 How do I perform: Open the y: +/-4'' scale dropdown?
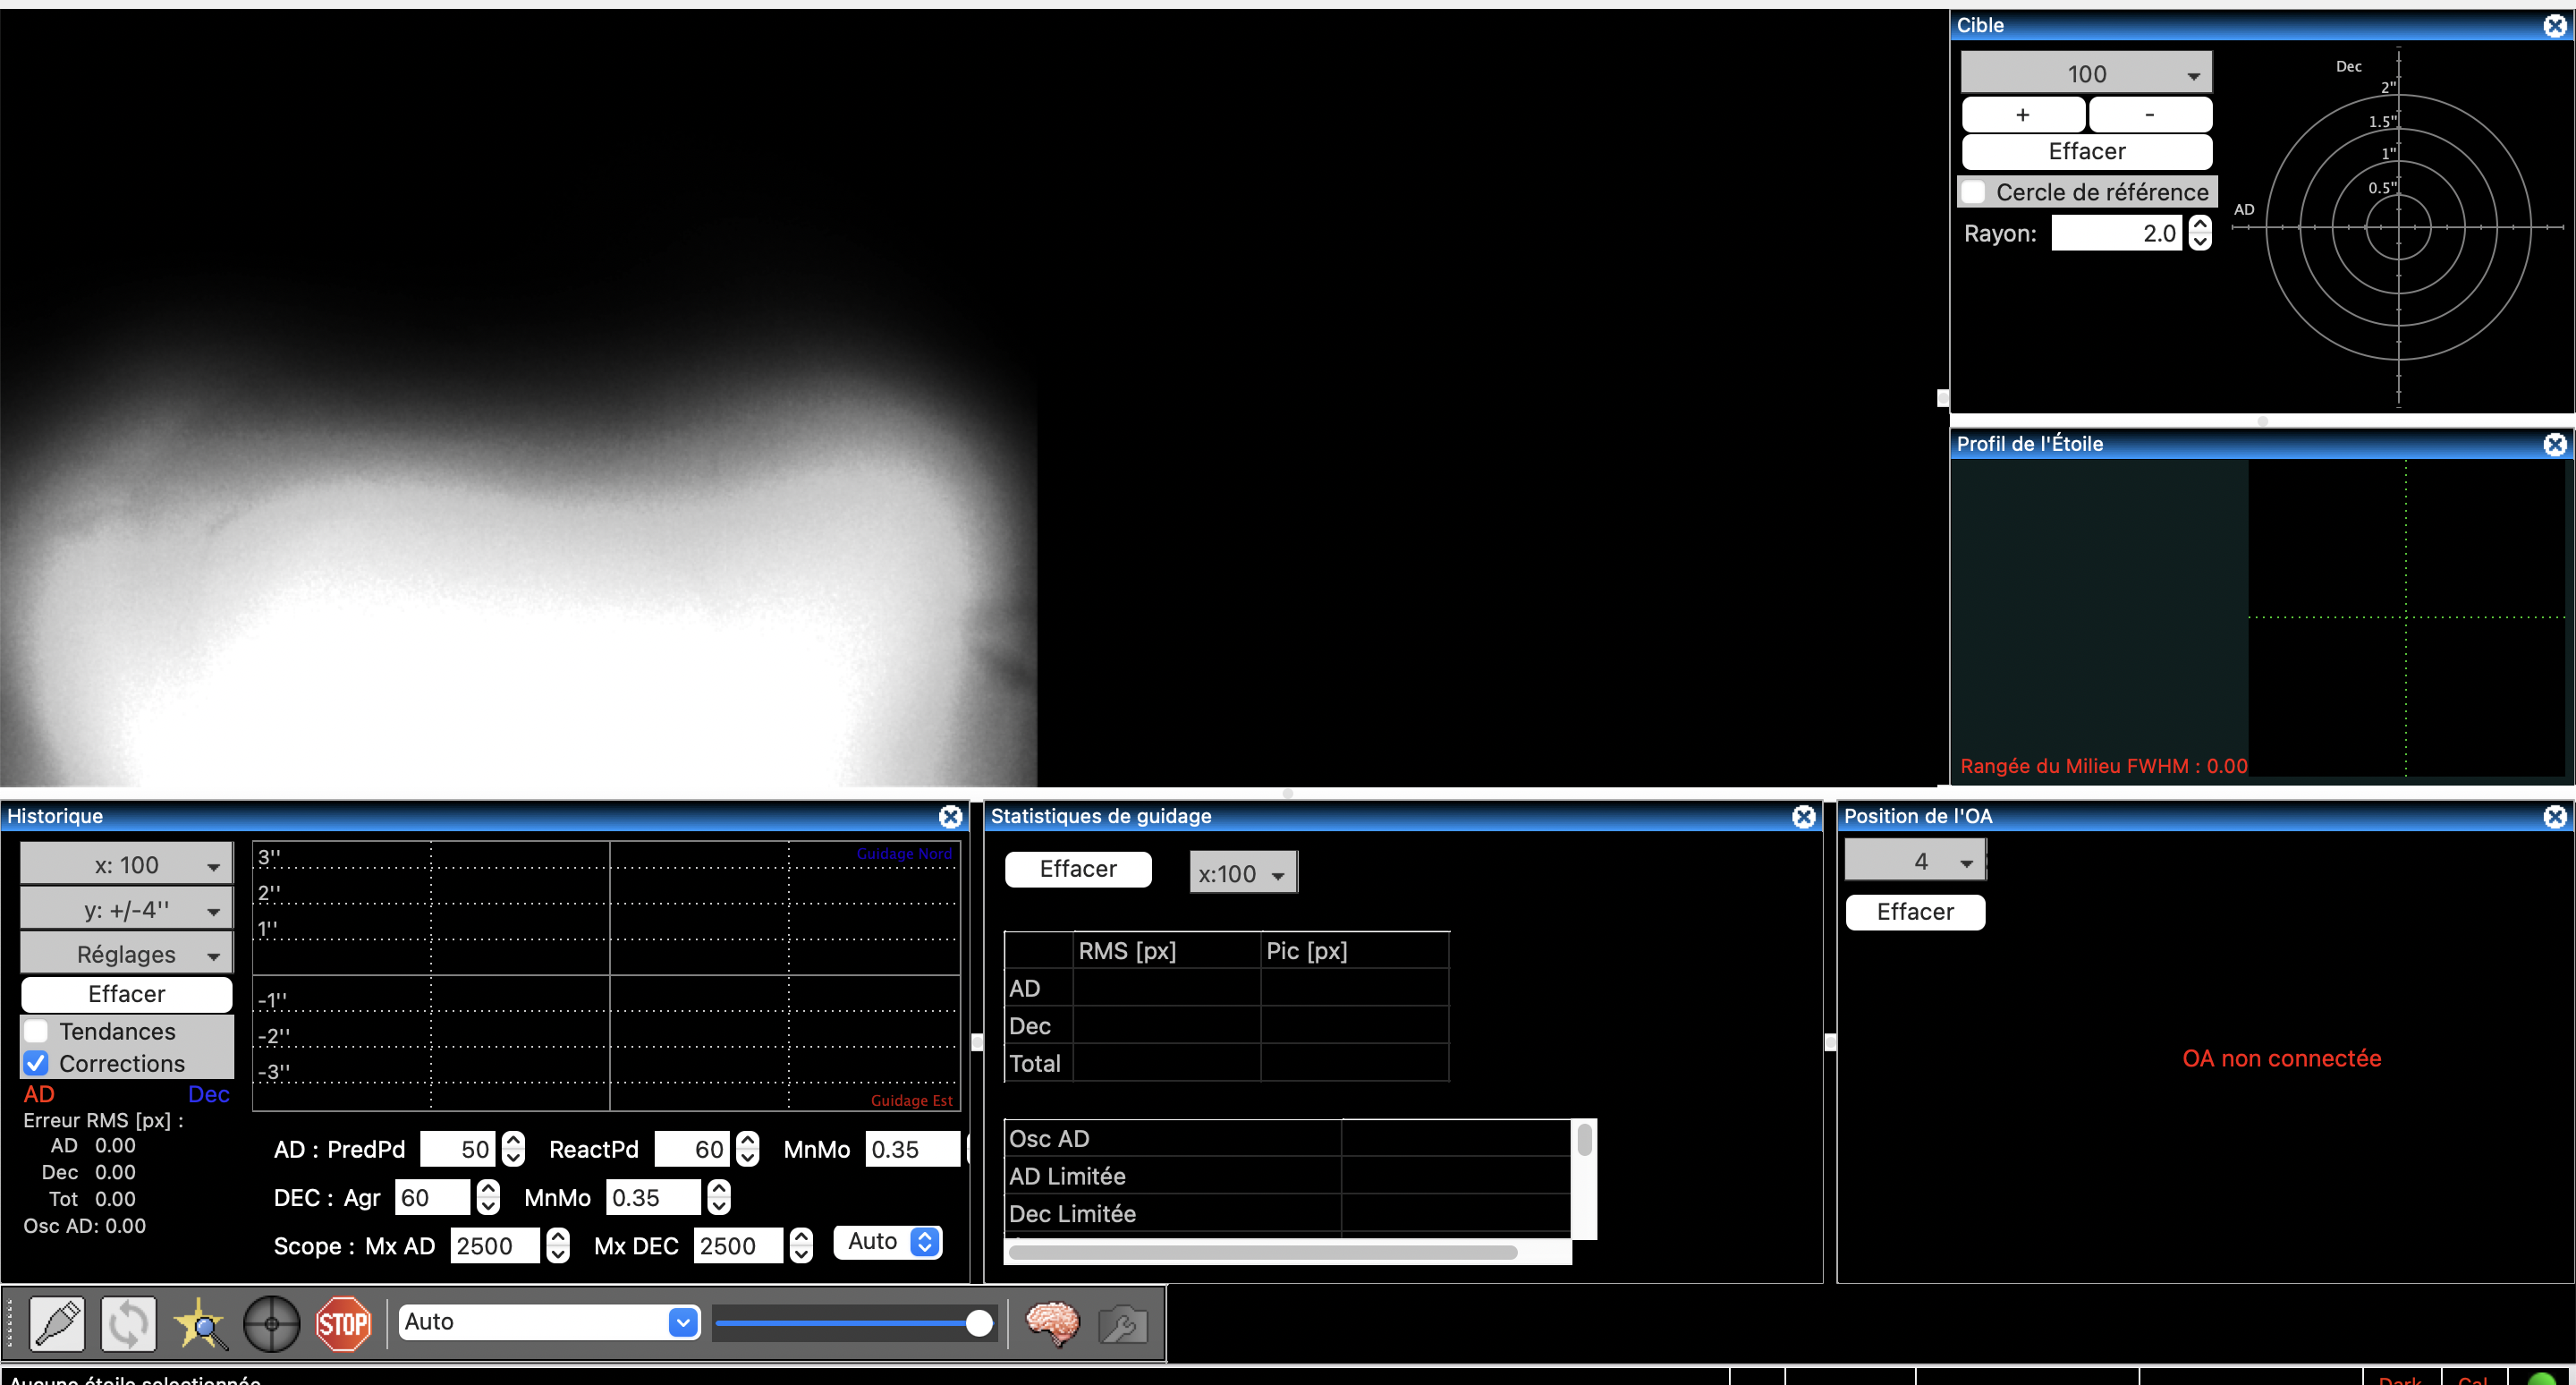(127, 909)
